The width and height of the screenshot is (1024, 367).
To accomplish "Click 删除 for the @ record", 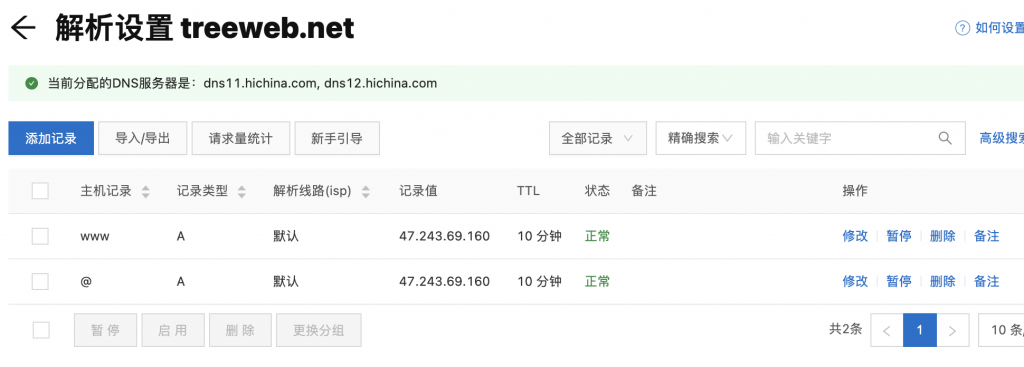I will coord(942,281).
